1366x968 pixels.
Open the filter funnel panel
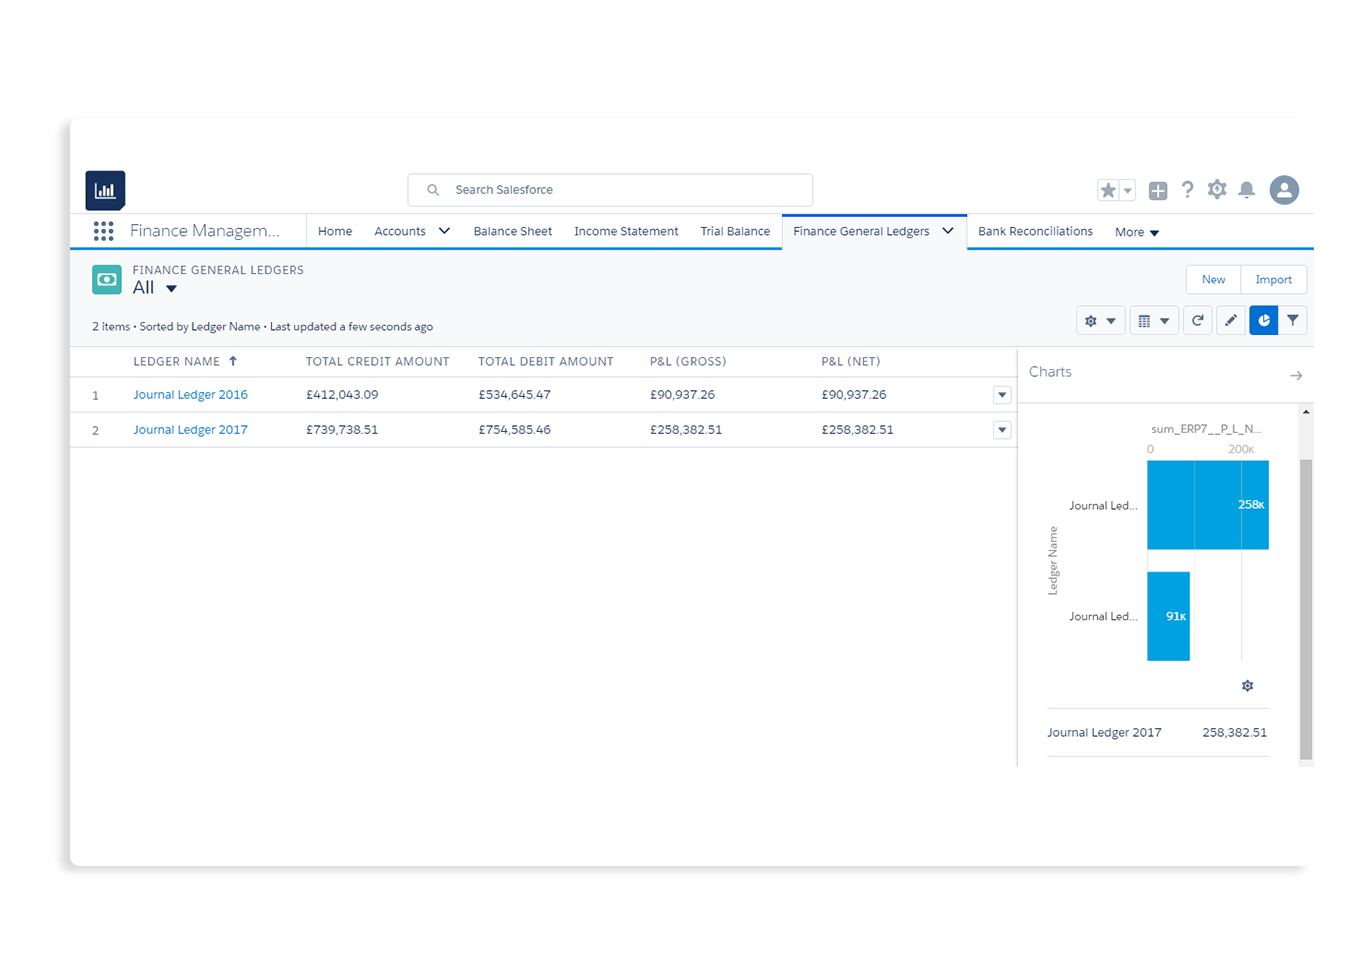(1293, 321)
